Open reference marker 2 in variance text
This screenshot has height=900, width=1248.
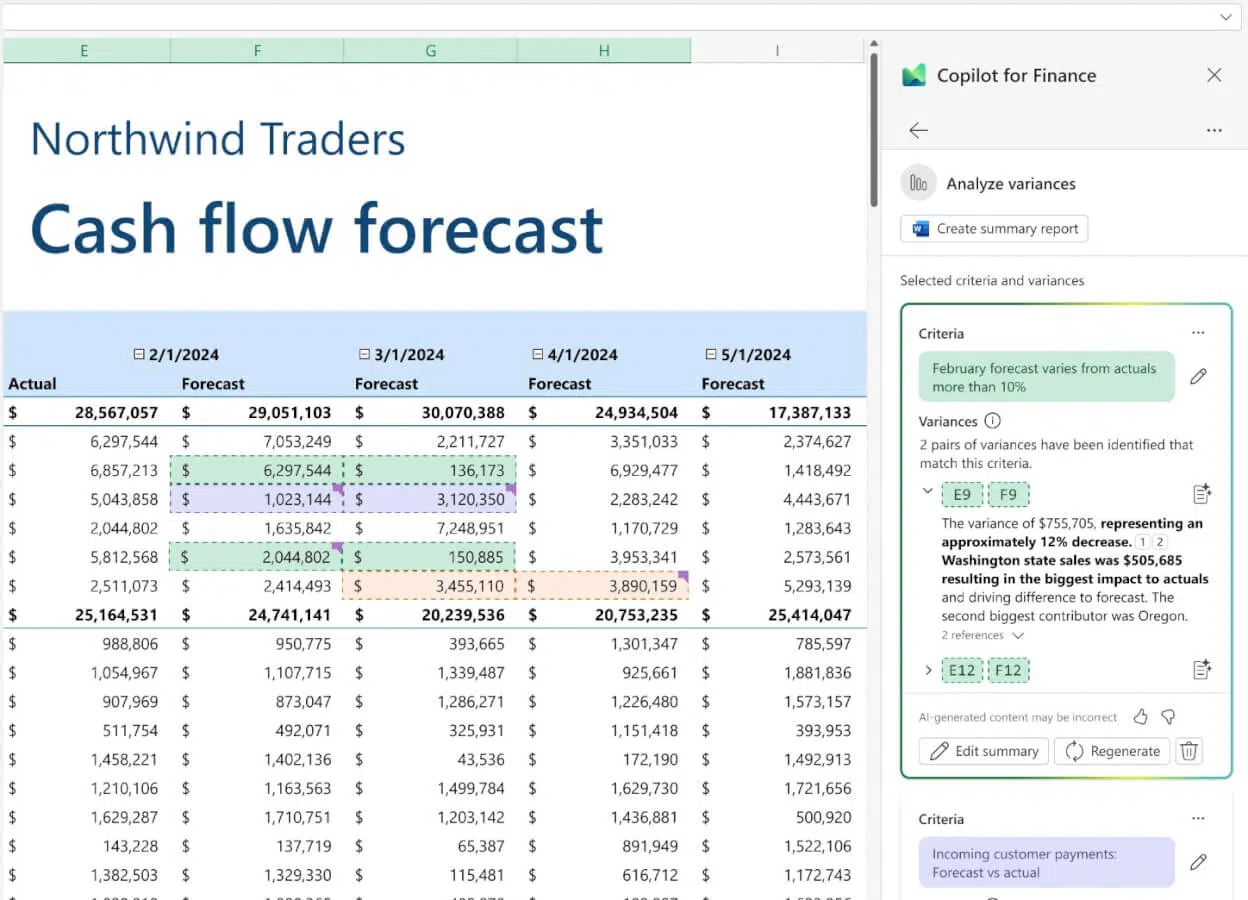pos(1161,542)
